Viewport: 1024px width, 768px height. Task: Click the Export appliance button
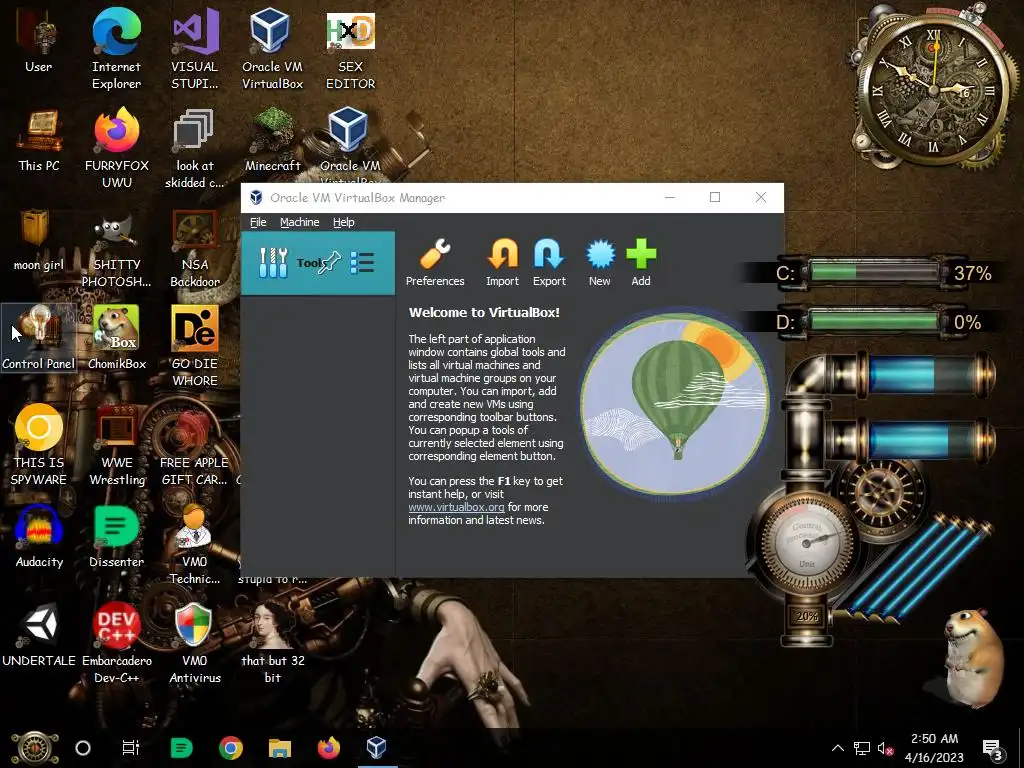tap(549, 263)
